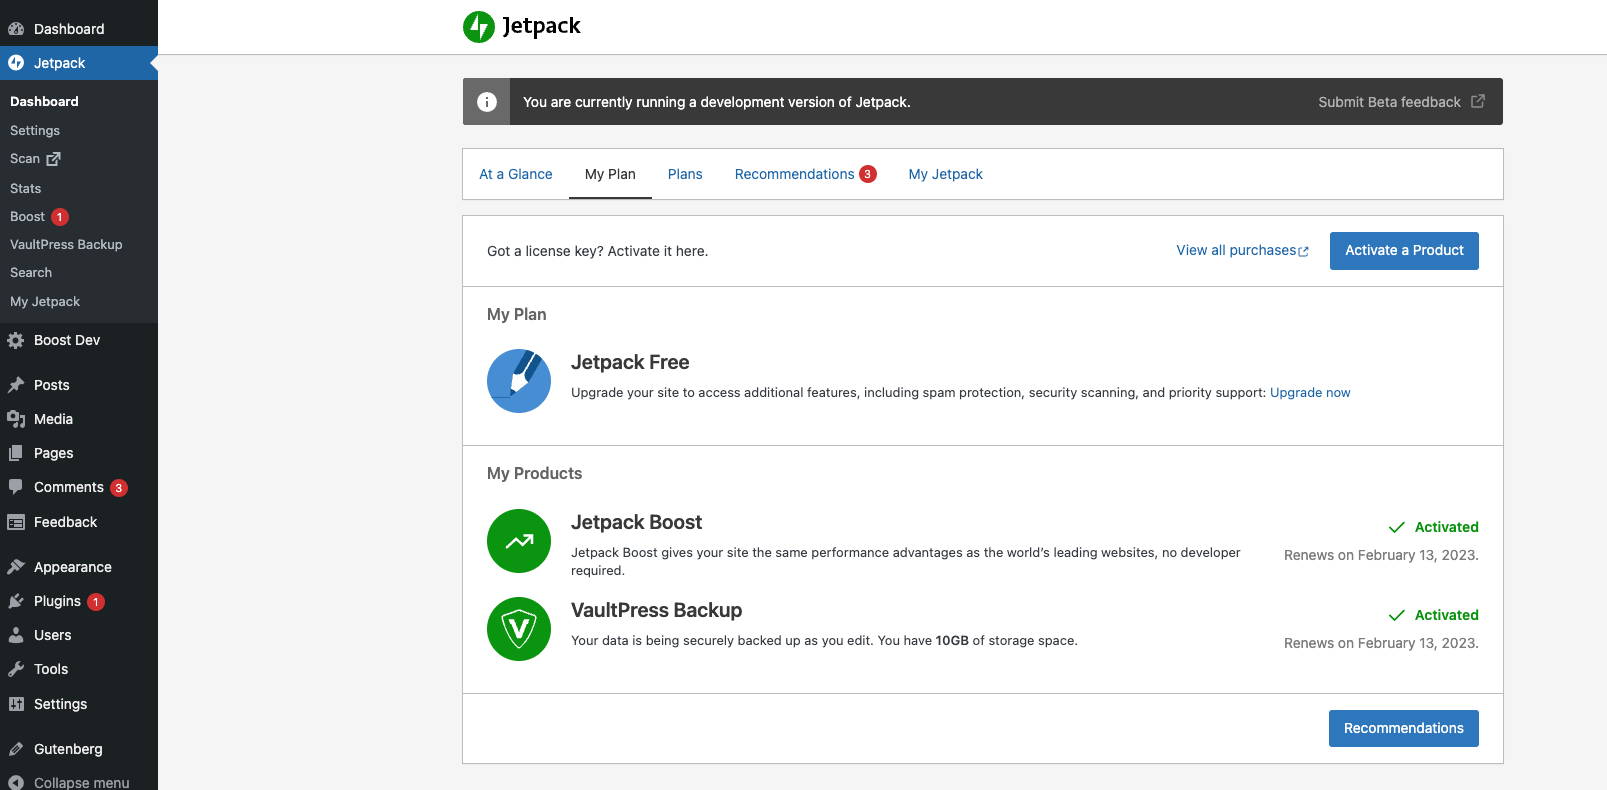Screen dimensions: 1607x790
Task: Click the Jetpack bolt icon in sidebar
Action: click(x=16, y=63)
